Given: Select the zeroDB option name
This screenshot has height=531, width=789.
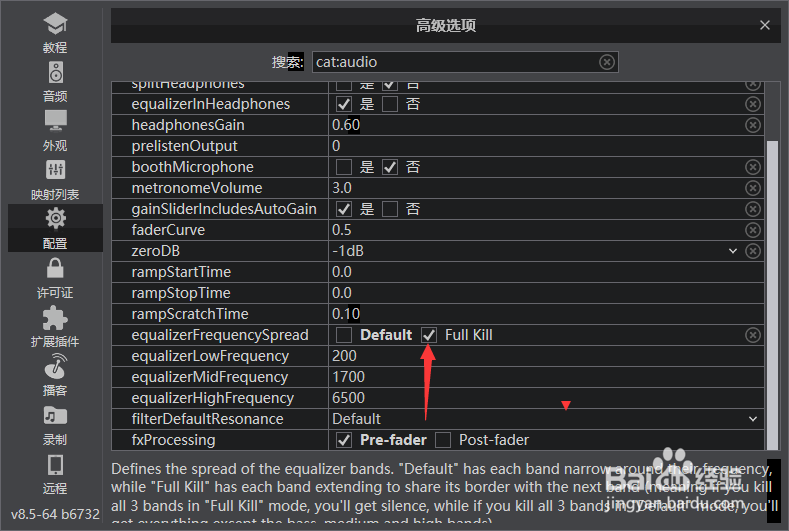Looking at the screenshot, I should pyautogui.click(x=155, y=251).
